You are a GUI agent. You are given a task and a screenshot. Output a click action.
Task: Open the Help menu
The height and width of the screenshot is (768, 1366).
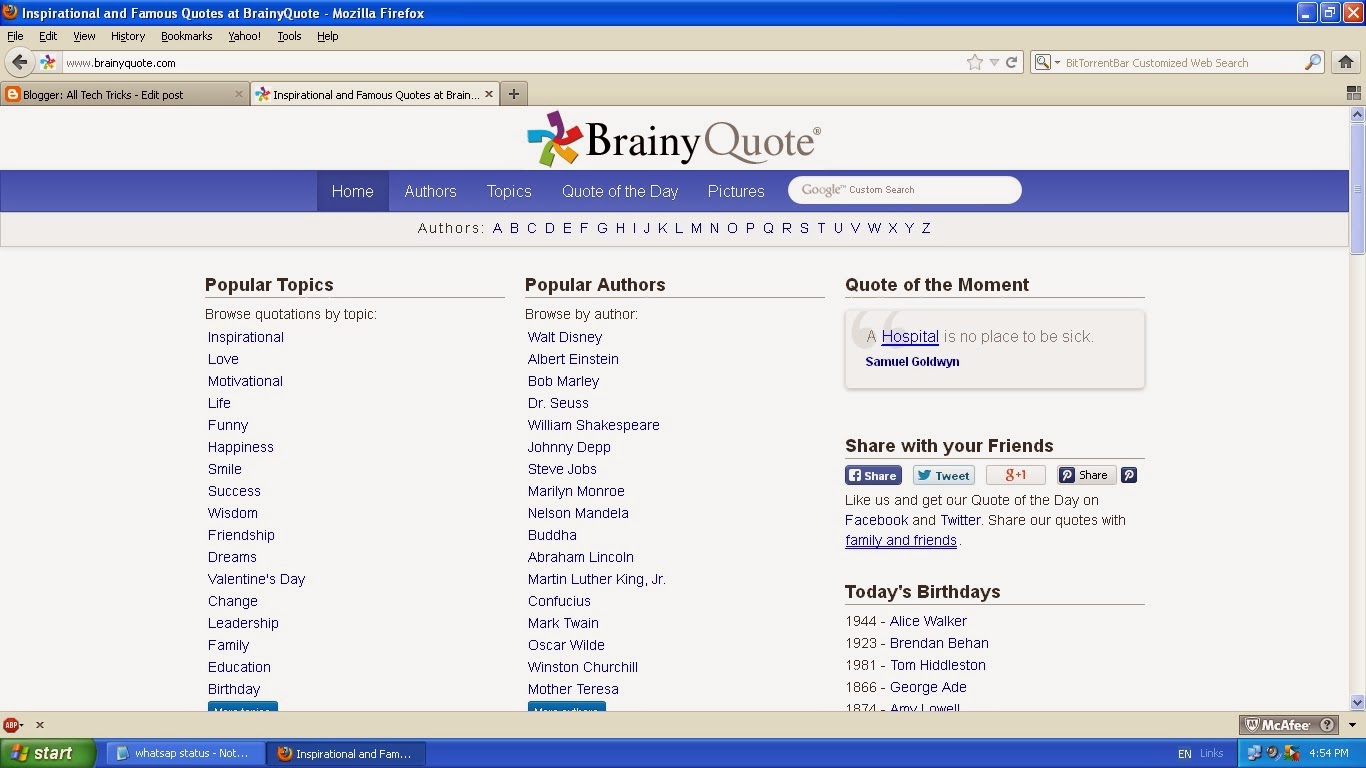pyautogui.click(x=328, y=36)
